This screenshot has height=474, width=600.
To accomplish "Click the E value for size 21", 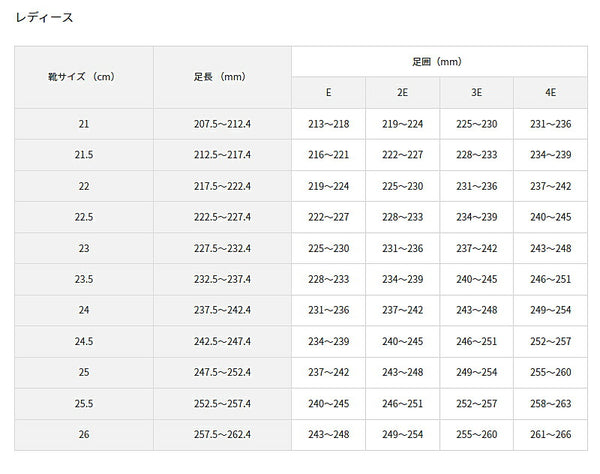I will point(328,123).
